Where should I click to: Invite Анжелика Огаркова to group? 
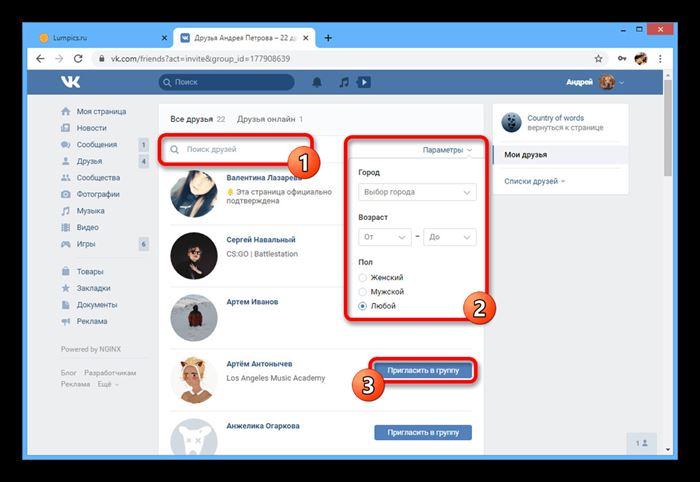click(x=423, y=432)
